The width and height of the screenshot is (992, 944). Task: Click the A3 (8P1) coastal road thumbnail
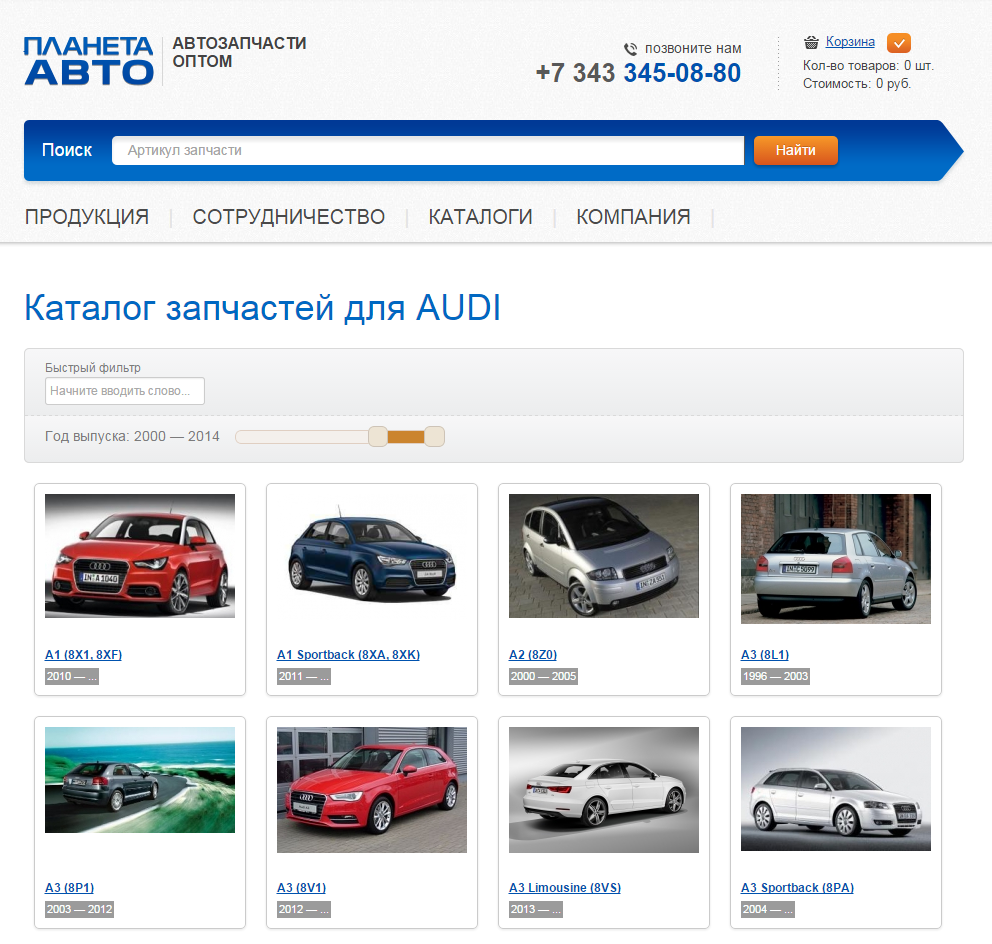coord(140,779)
